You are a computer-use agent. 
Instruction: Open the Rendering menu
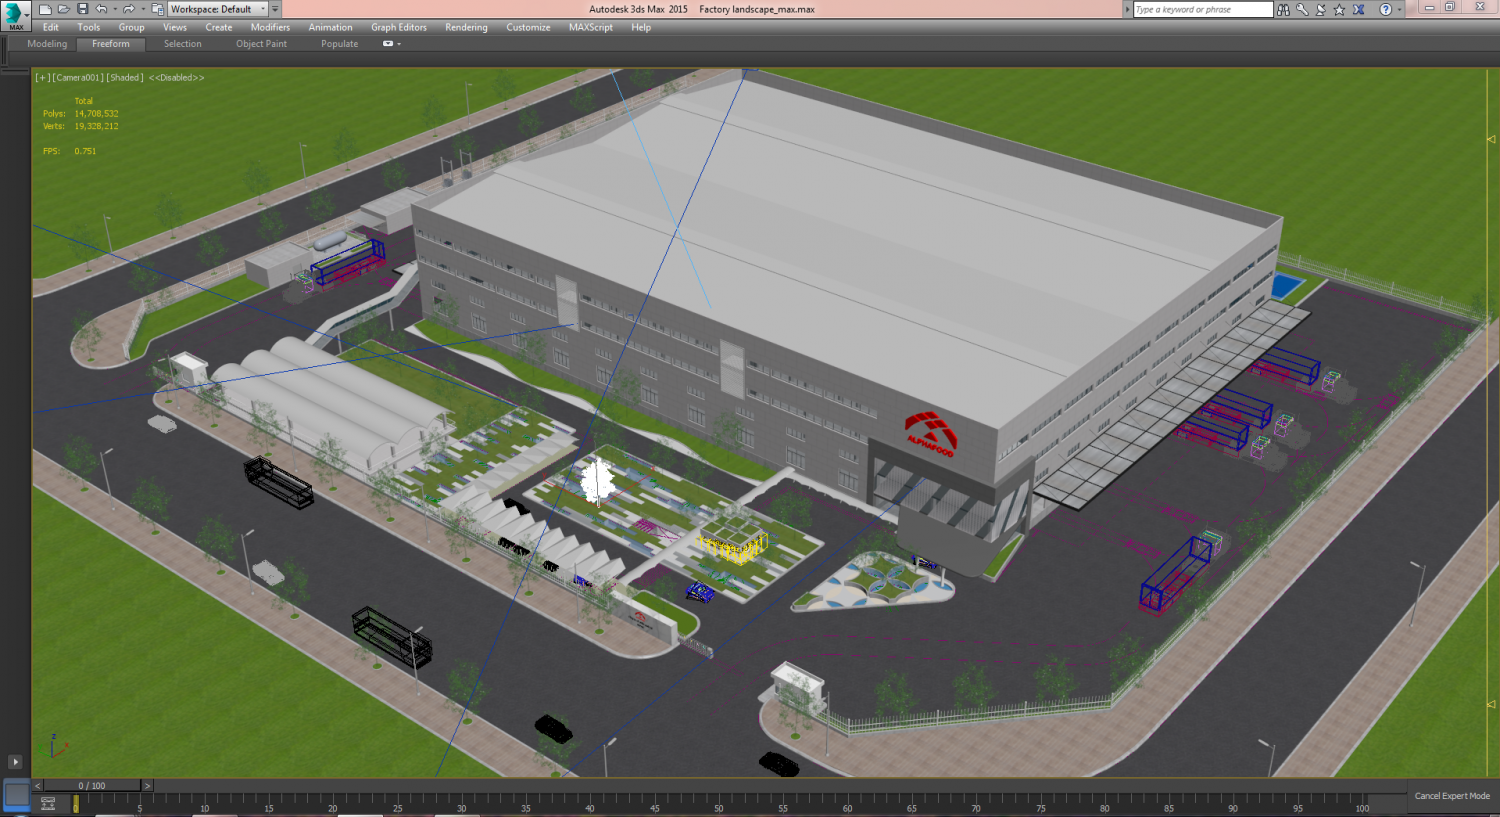[466, 27]
